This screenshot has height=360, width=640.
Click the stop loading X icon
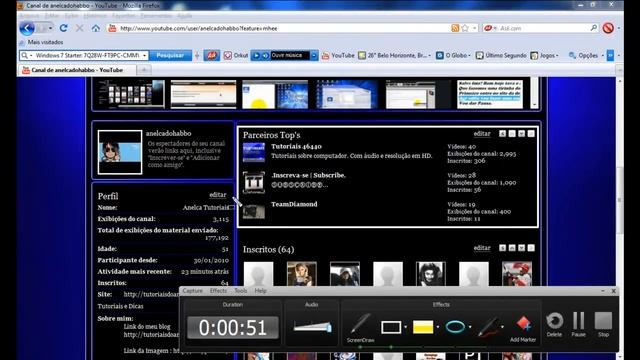coord(80,28)
